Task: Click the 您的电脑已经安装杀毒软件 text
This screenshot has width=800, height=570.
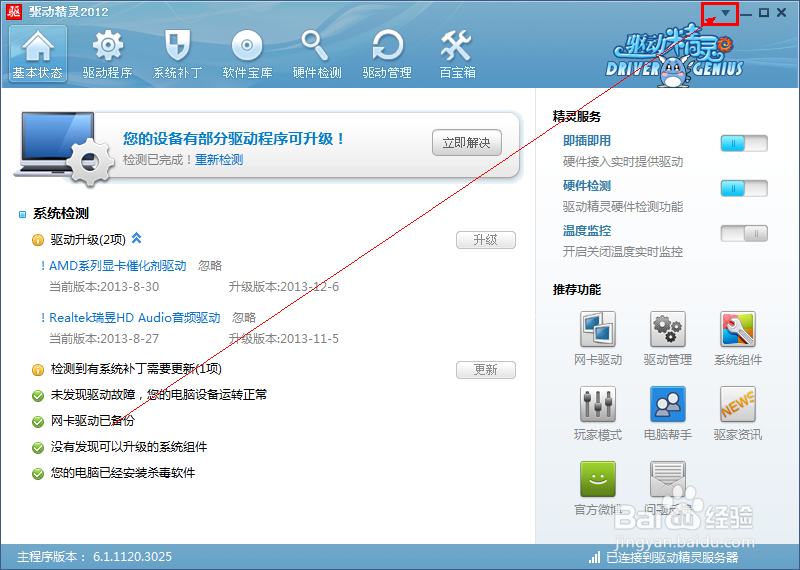Action: (122, 473)
